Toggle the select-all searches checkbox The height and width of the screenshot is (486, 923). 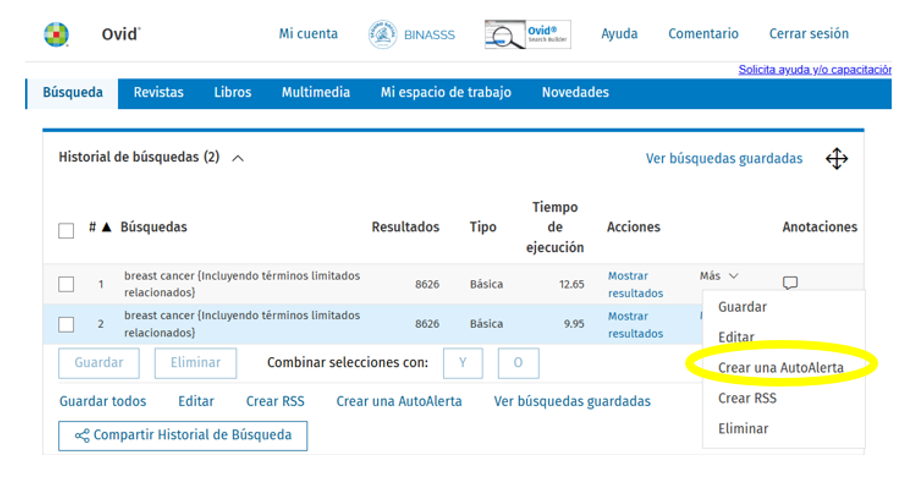66,230
